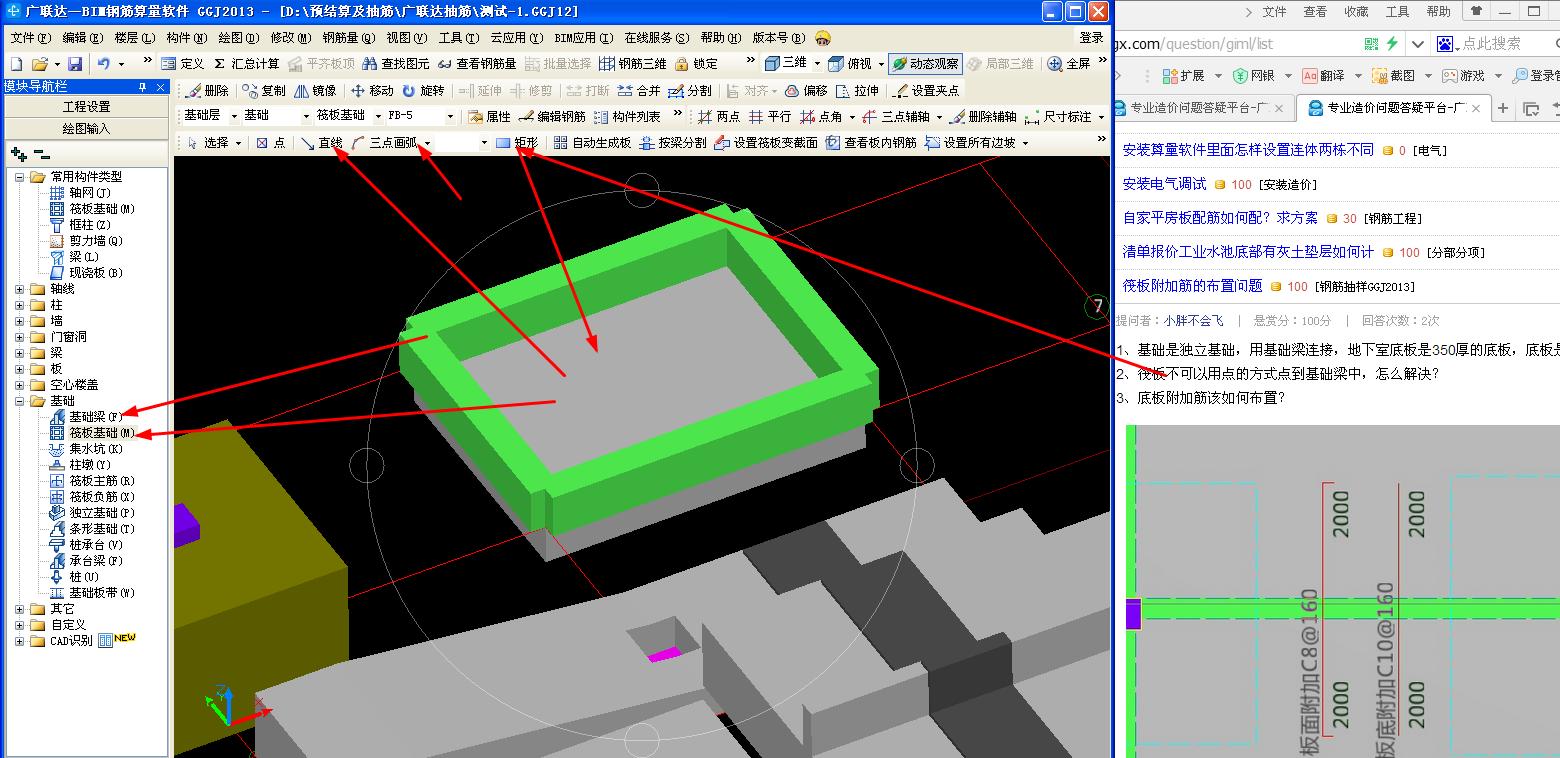Collapse the 常用构件类型 tree node

point(20,177)
